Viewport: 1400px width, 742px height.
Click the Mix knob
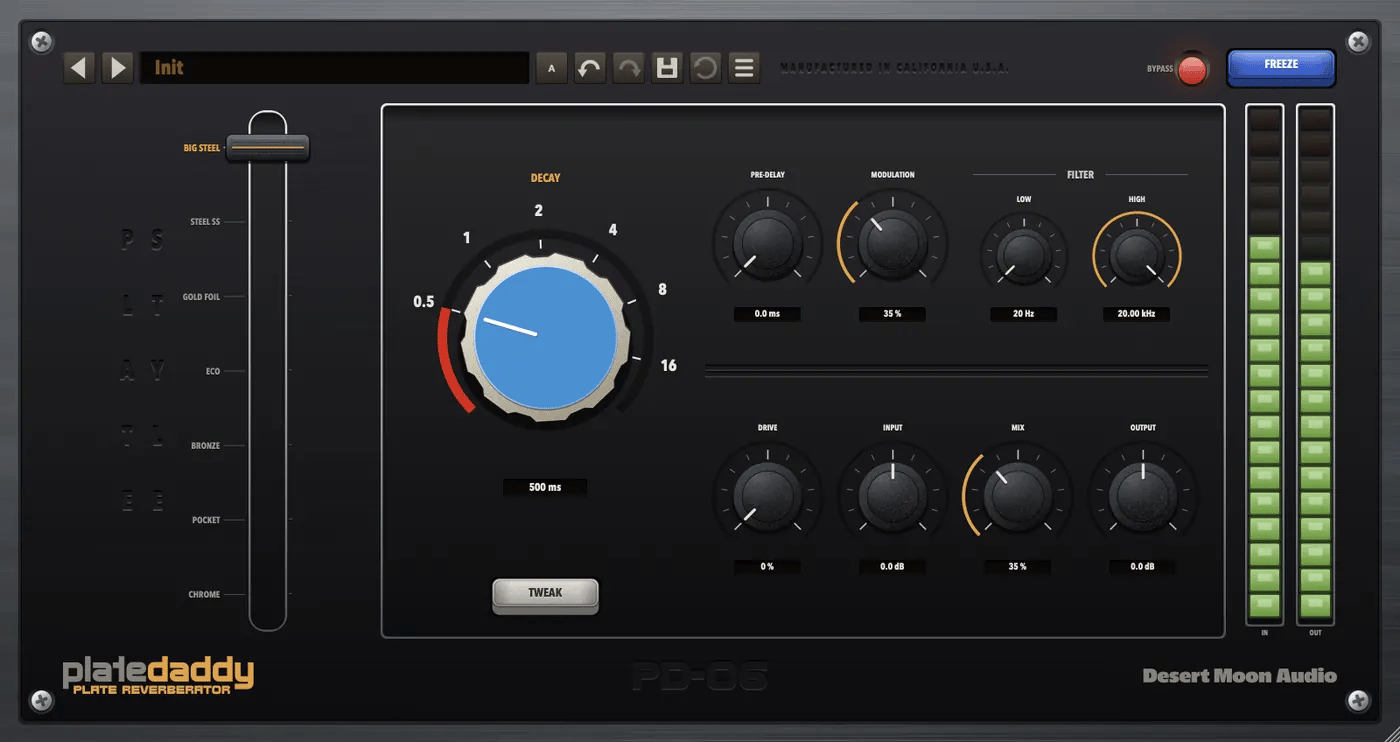pyautogui.click(x=1017, y=495)
